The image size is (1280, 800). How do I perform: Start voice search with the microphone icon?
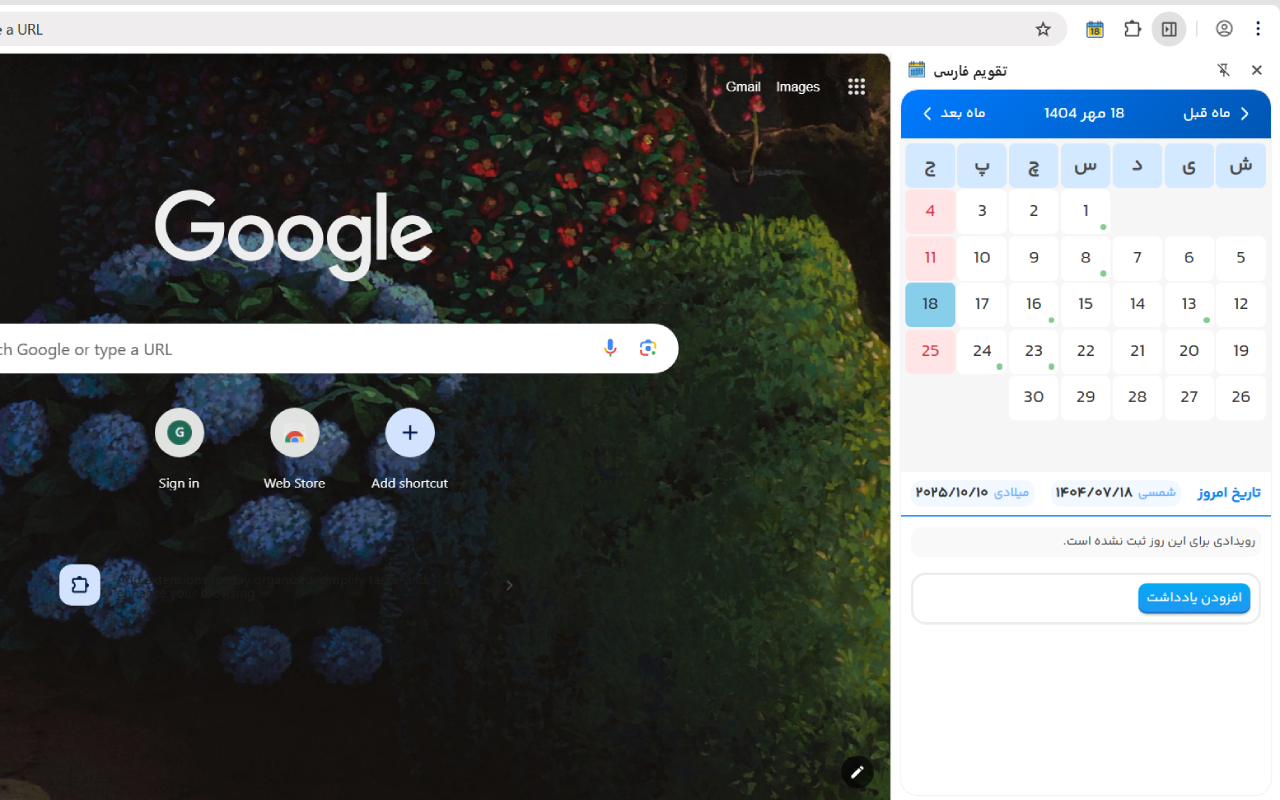(x=610, y=348)
